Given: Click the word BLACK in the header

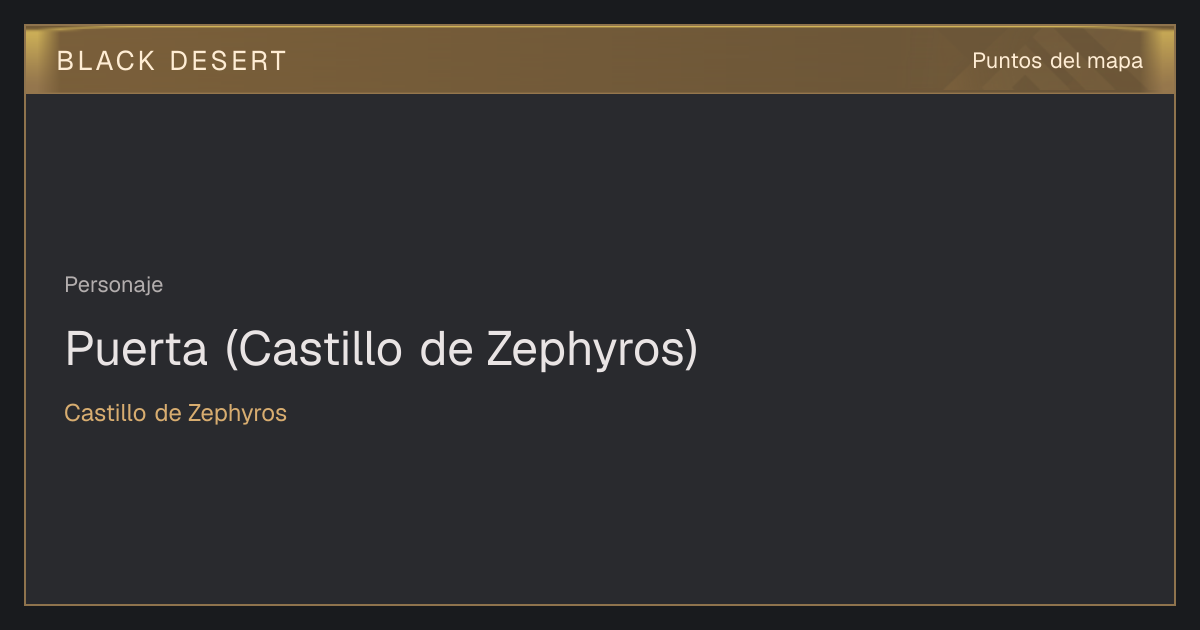Looking at the screenshot, I should (x=106, y=61).
